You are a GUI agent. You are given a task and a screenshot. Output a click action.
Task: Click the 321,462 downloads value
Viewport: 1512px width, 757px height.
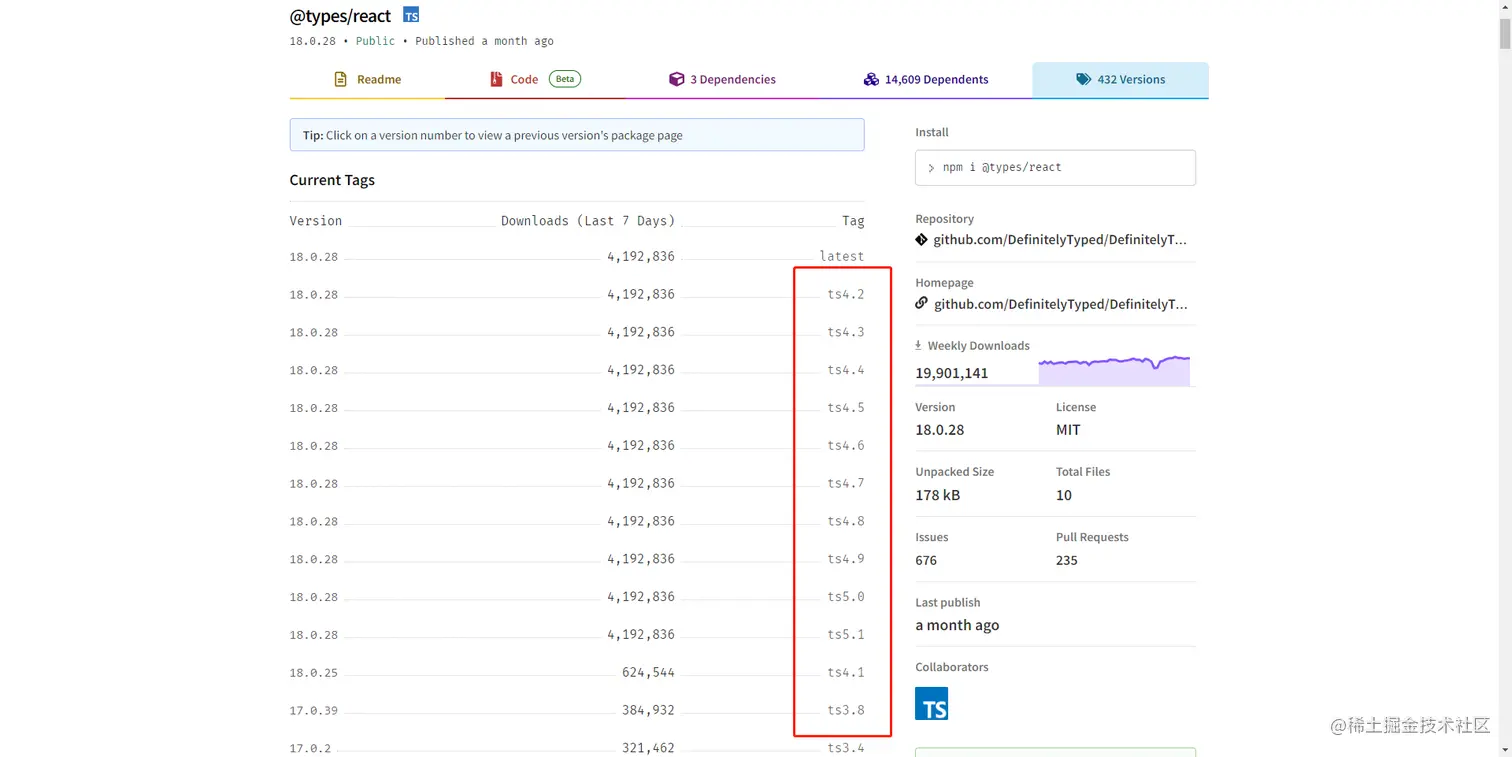[x=648, y=748]
